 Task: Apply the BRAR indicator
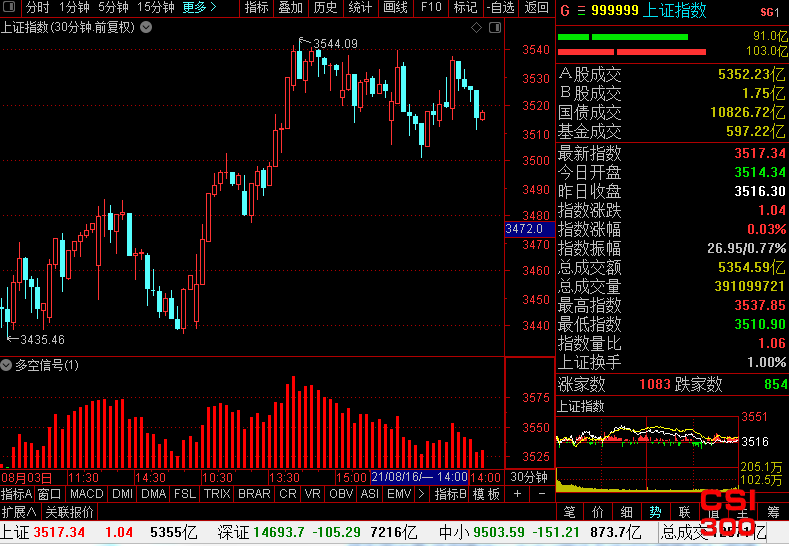[x=254, y=494]
